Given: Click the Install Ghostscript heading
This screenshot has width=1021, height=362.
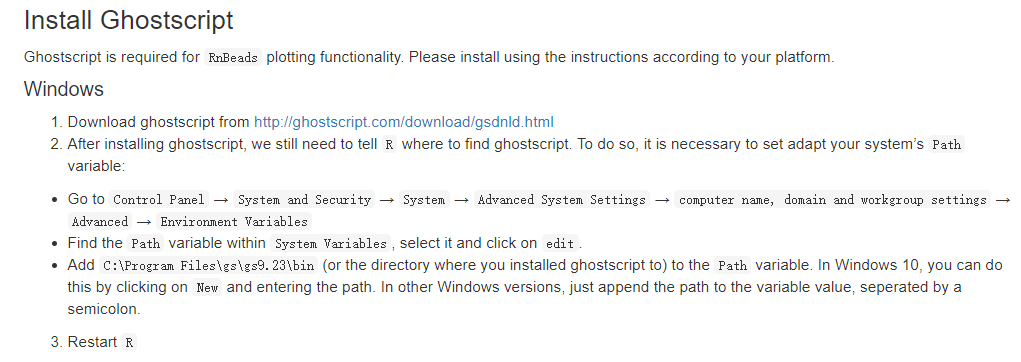Looking at the screenshot, I should click(x=128, y=20).
